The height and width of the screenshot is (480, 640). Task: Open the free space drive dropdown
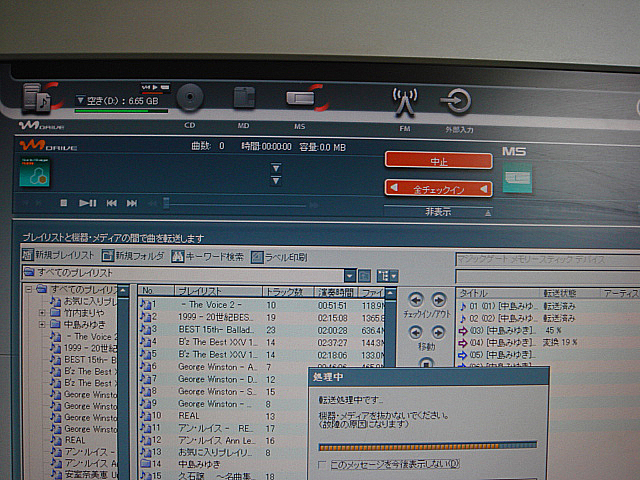click(x=80, y=100)
